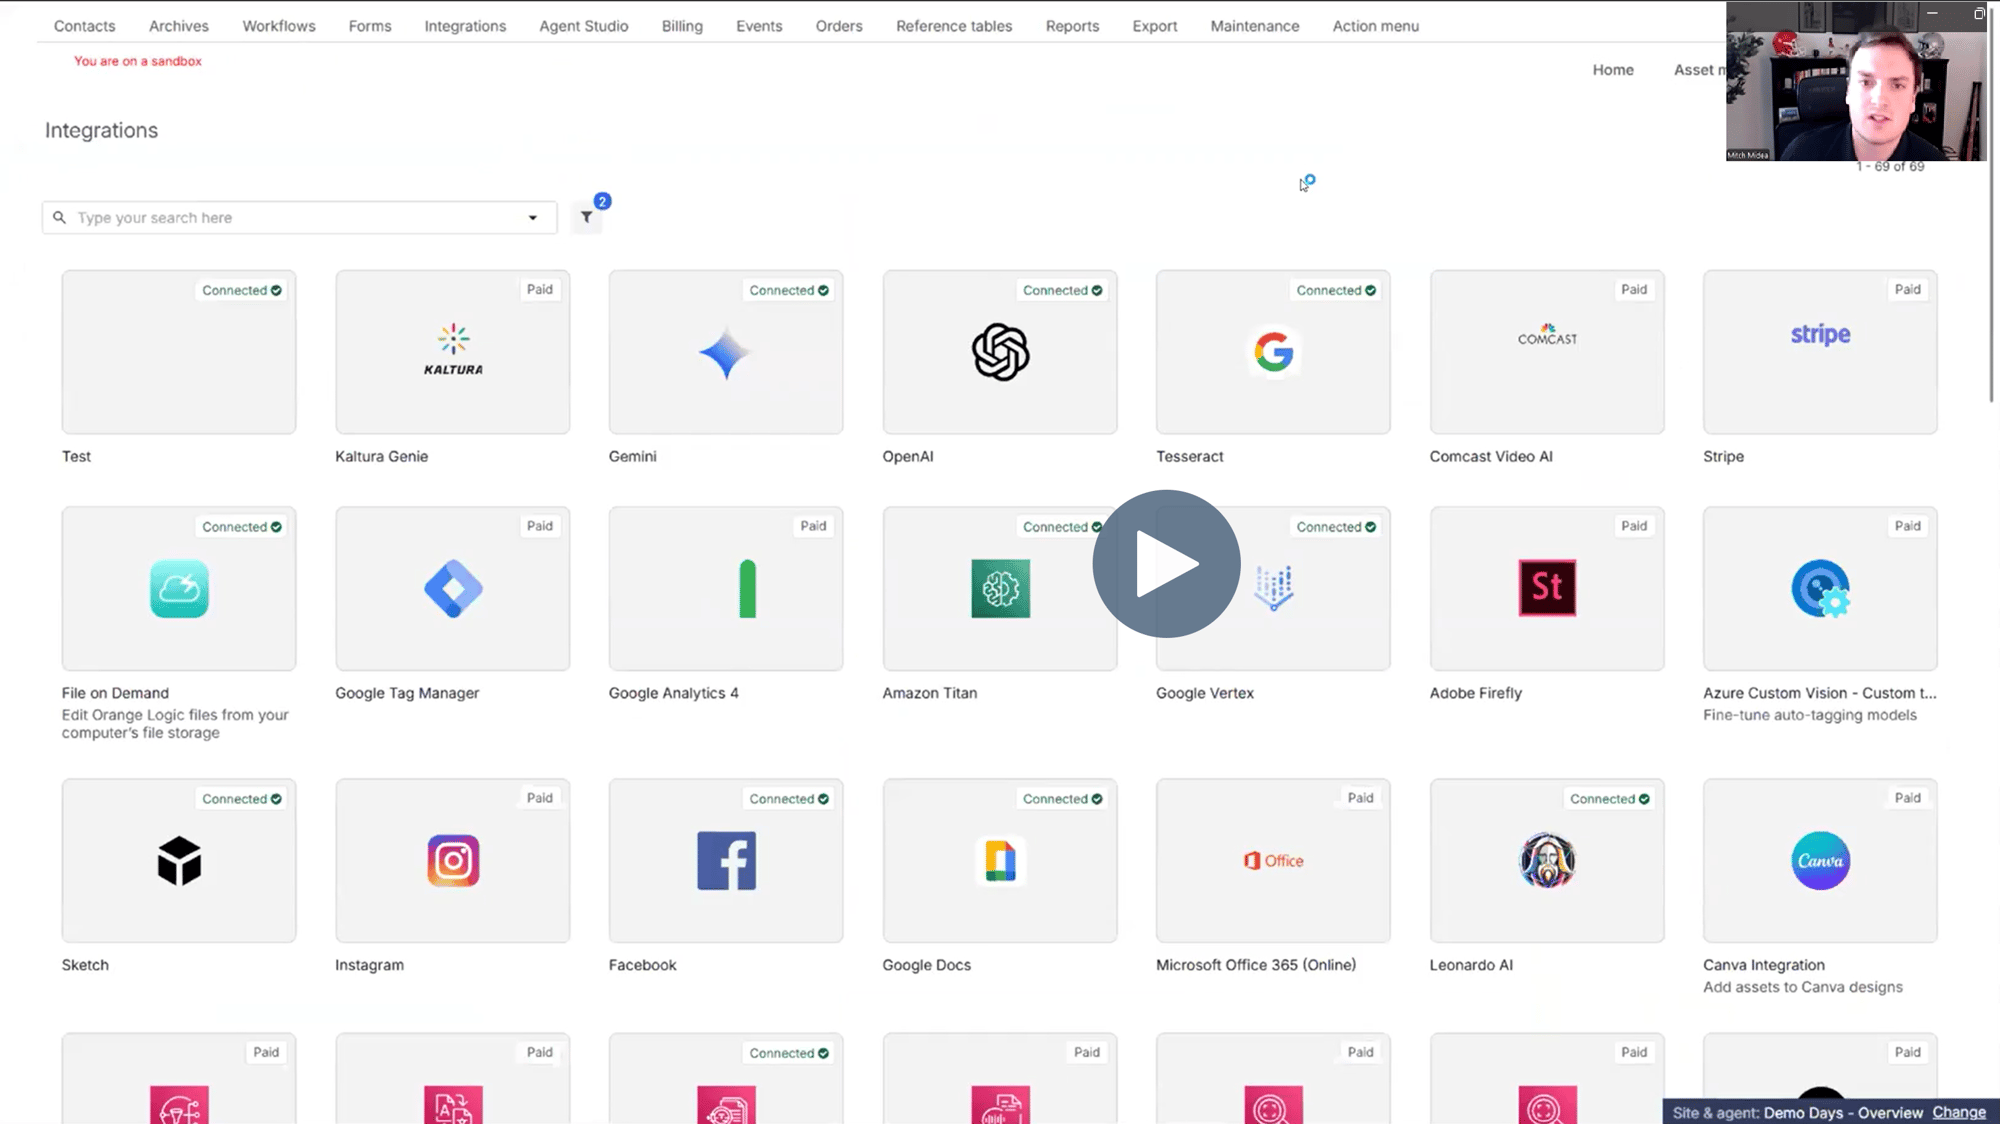Click the 'Add assets to Canva designs' text
The image size is (2000, 1124).
tap(1803, 987)
